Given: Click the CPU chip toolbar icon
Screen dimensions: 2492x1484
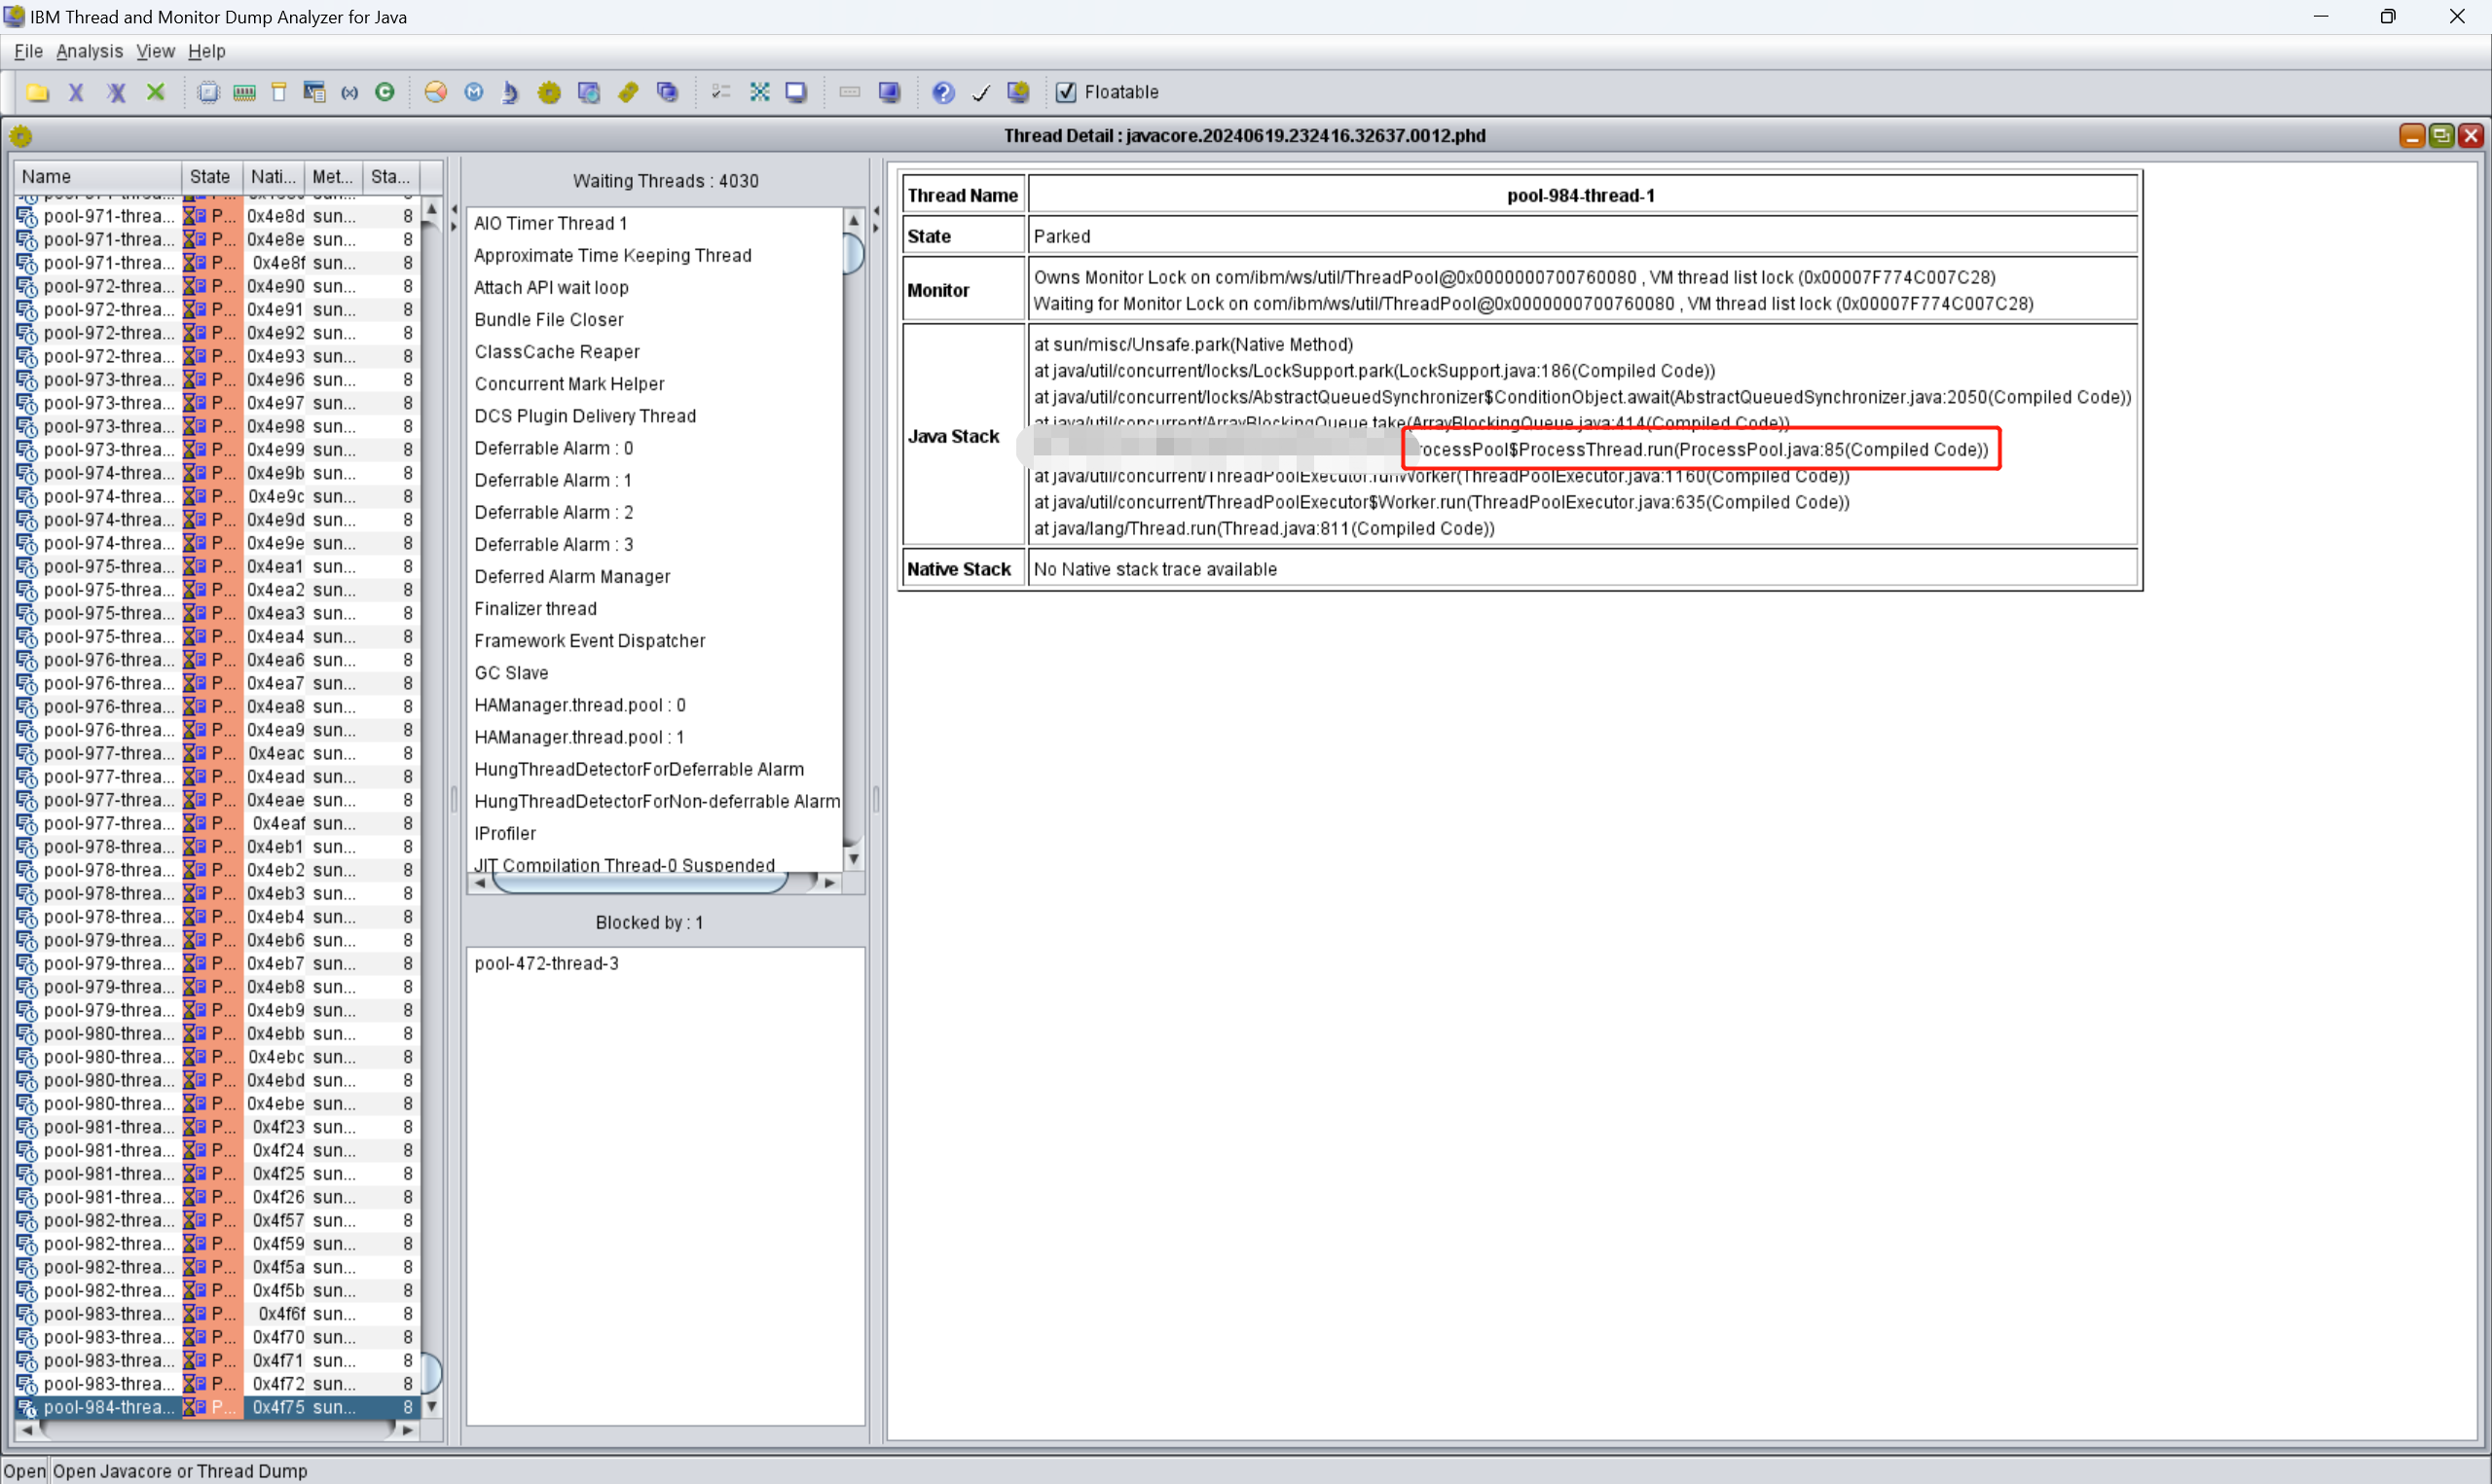Looking at the screenshot, I should (208, 92).
